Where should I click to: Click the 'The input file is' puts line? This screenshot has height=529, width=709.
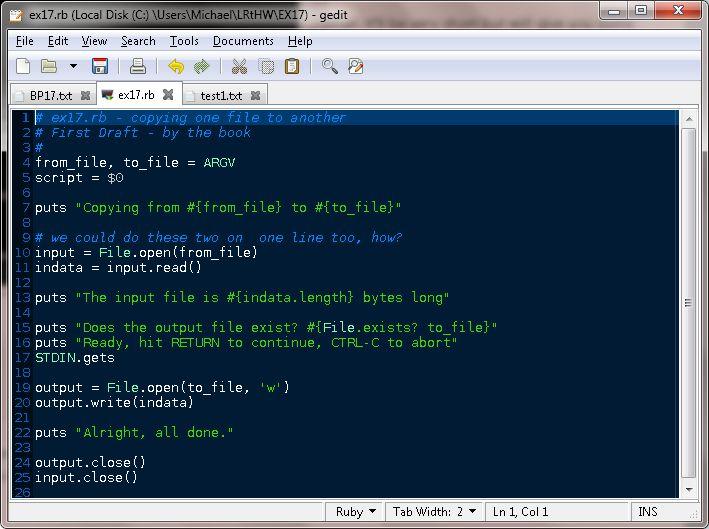pyautogui.click(x=241, y=298)
